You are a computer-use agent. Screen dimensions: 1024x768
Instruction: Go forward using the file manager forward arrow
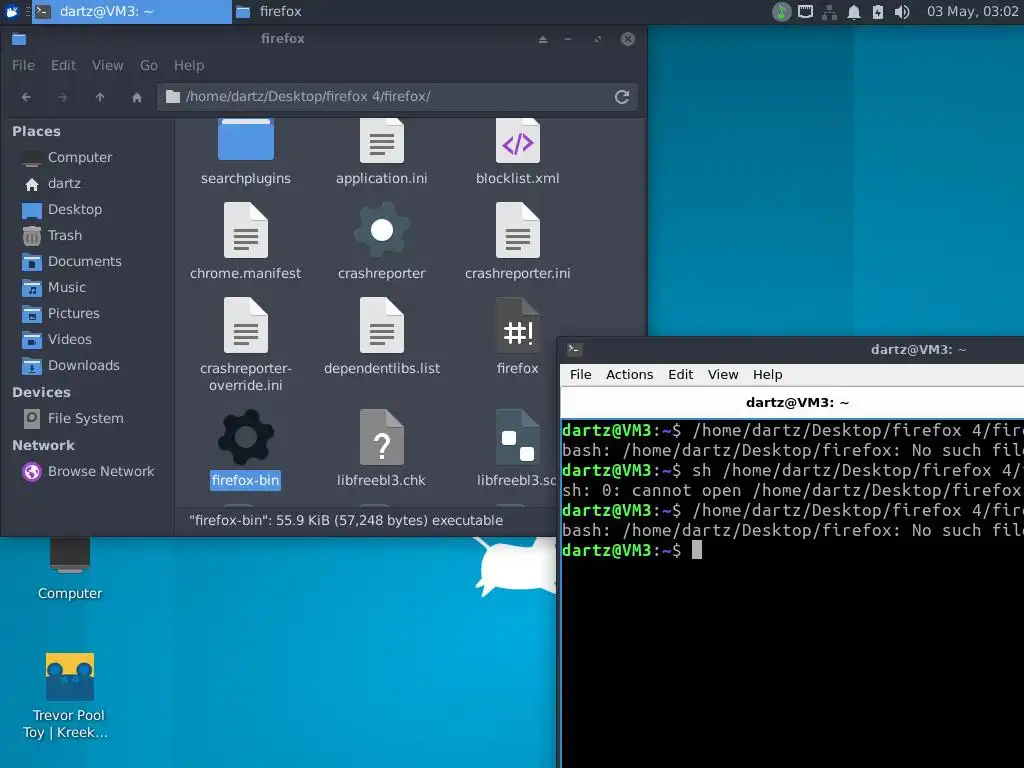63,97
